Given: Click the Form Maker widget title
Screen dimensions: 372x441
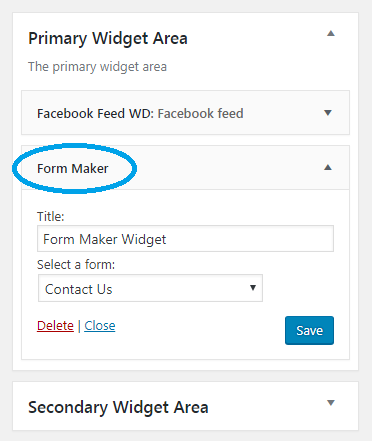Looking at the screenshot, I should click(x=73, y=169).
